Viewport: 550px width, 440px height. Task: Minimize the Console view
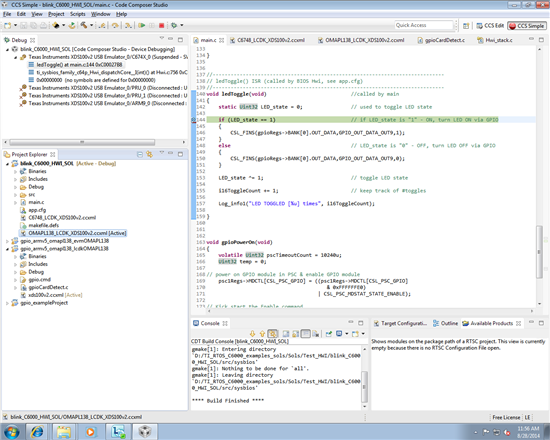click(351, 322)
